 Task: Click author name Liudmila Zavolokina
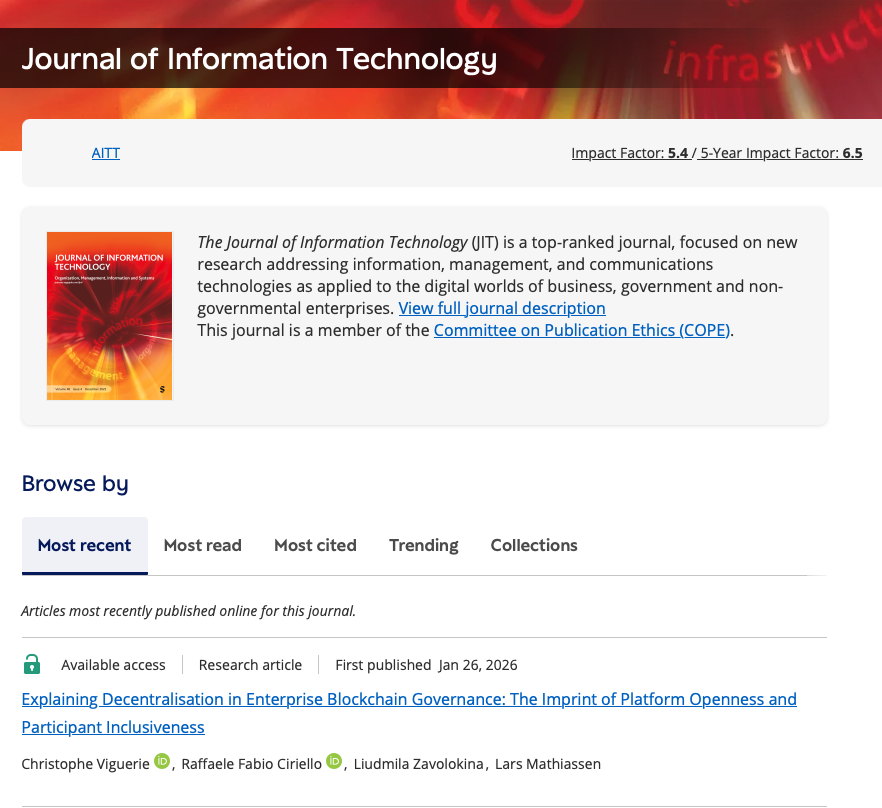click(x=420, y=765)
